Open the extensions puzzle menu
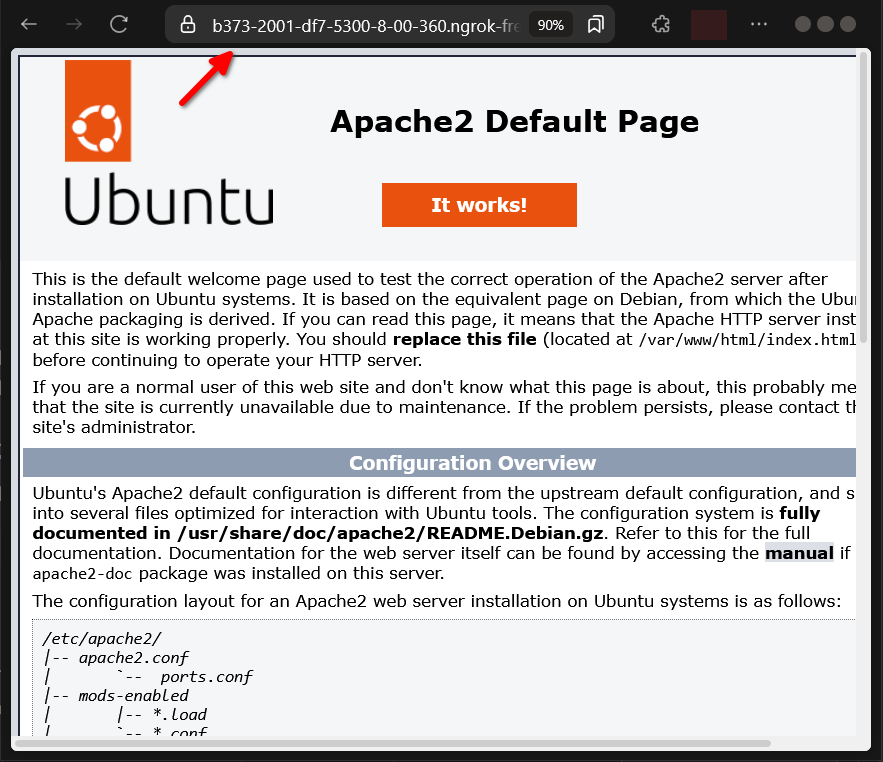 661,24
